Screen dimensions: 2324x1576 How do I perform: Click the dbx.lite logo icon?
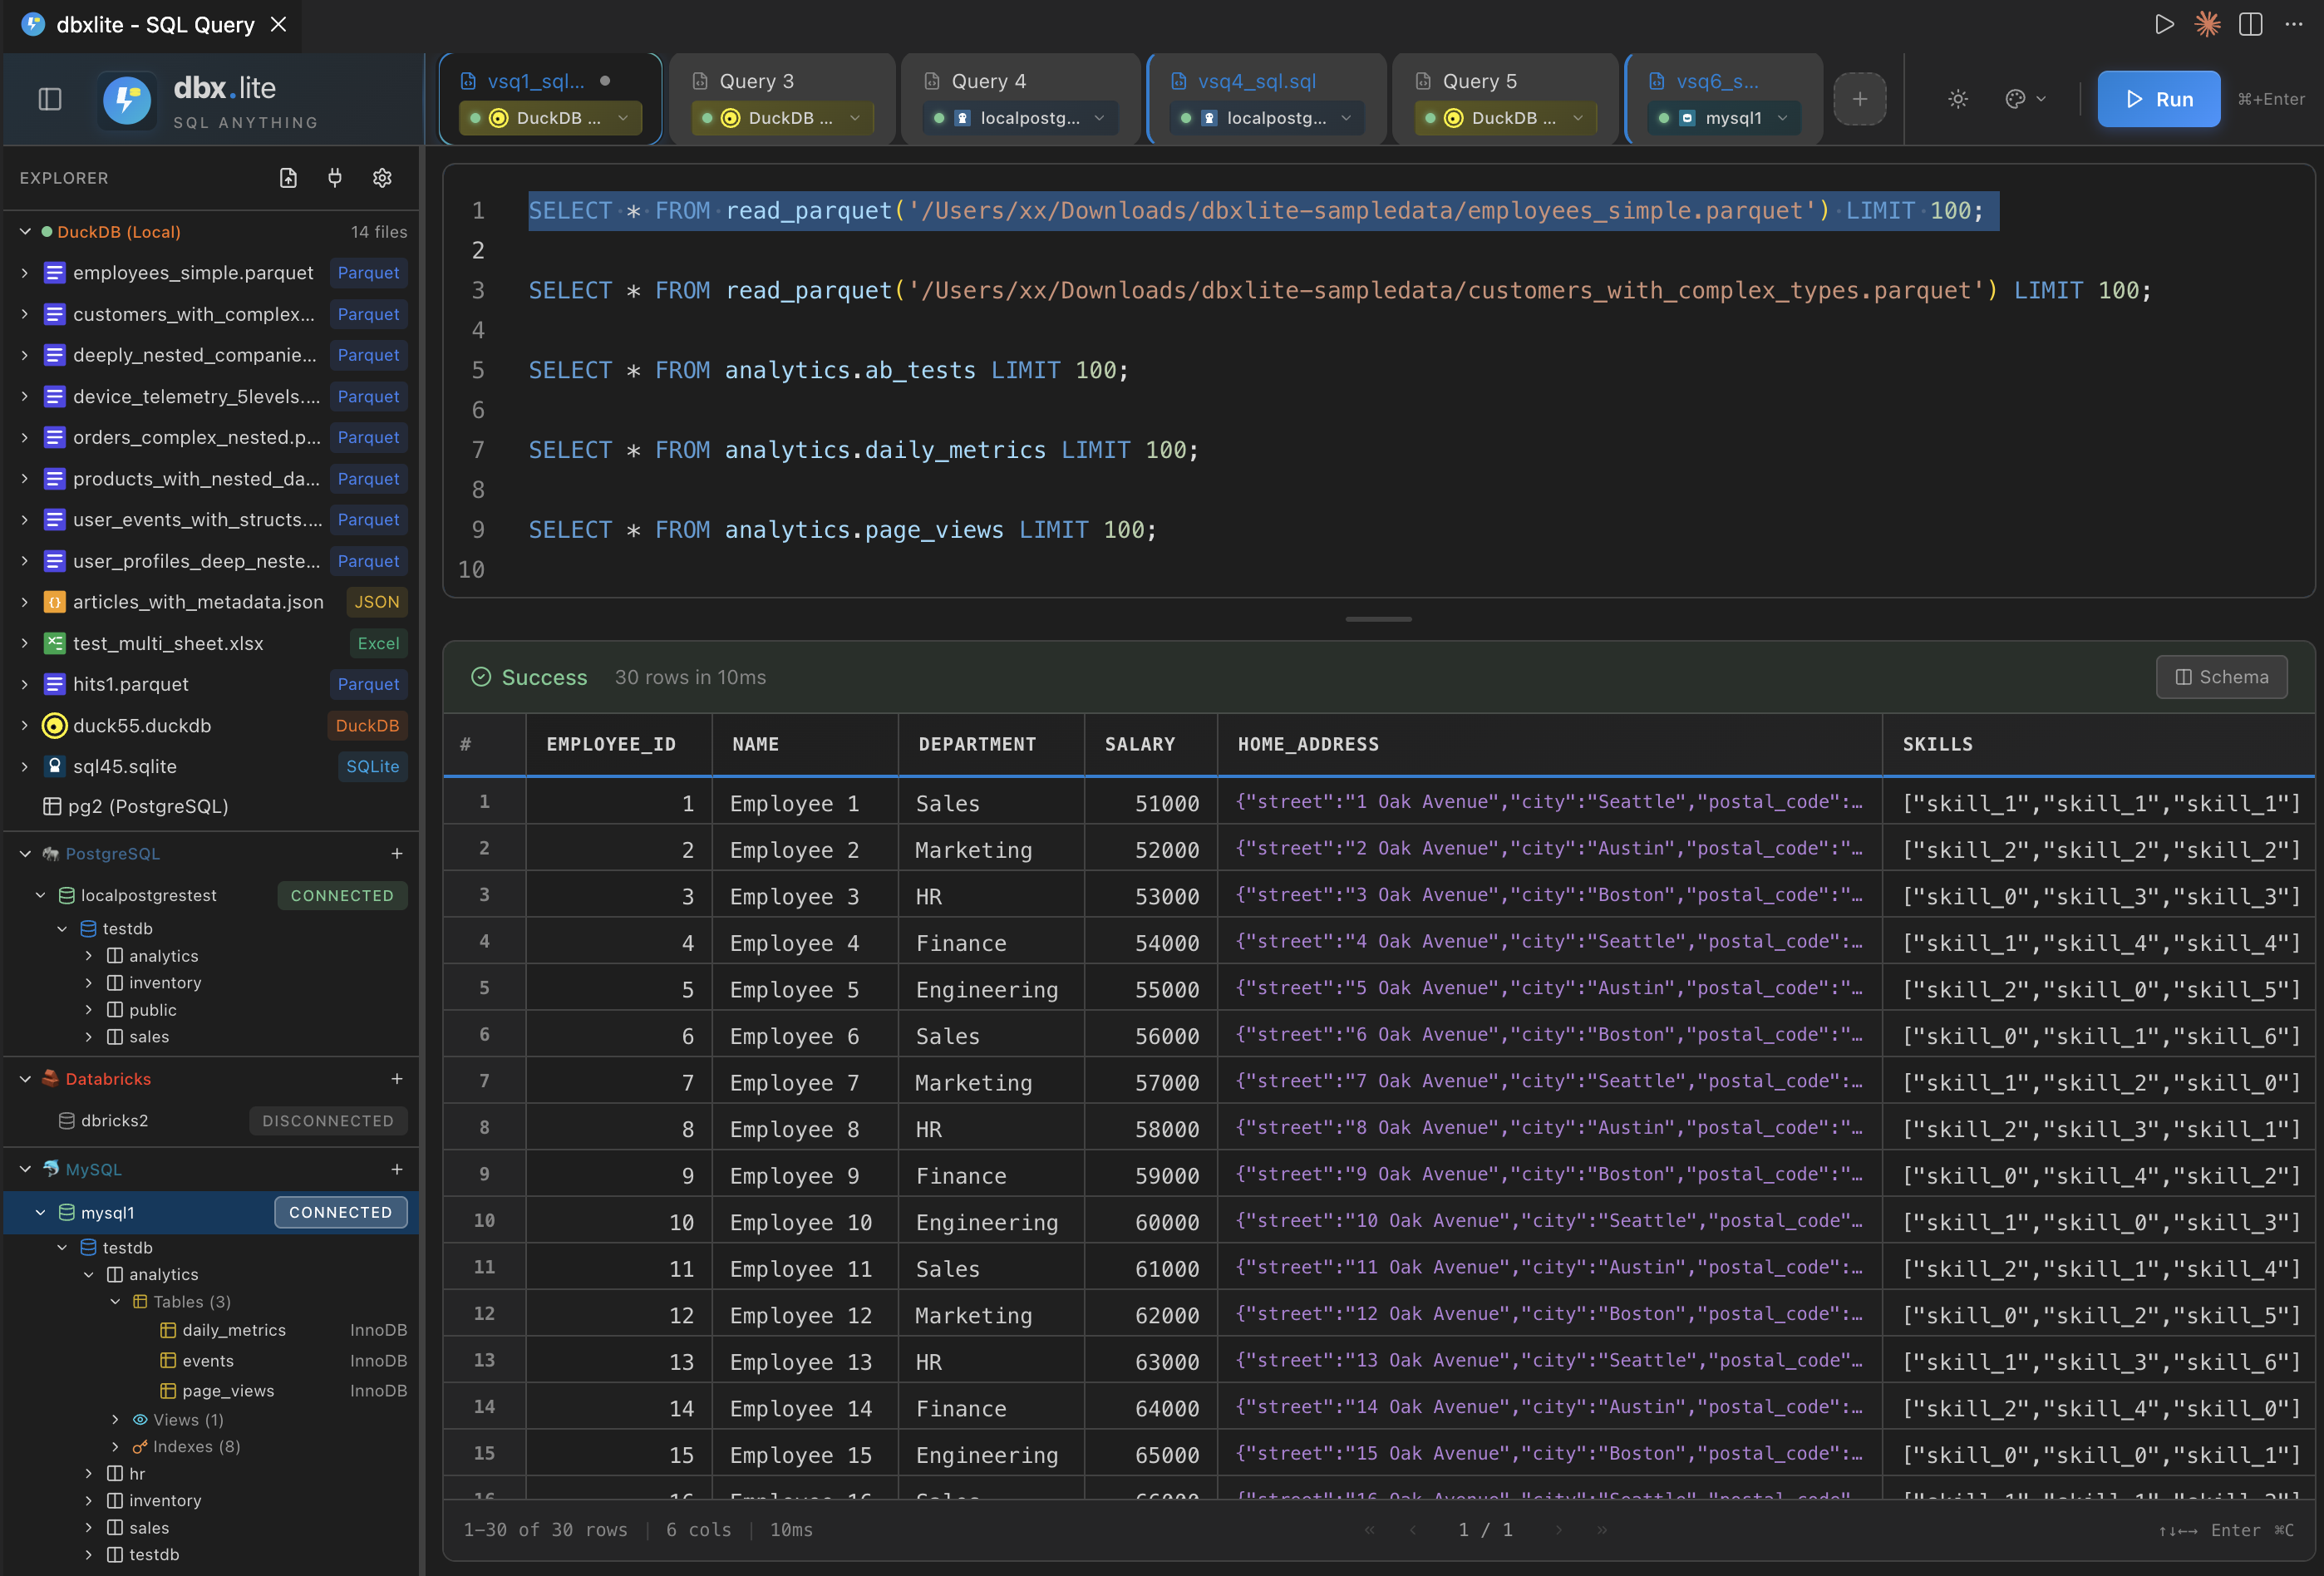127,100
